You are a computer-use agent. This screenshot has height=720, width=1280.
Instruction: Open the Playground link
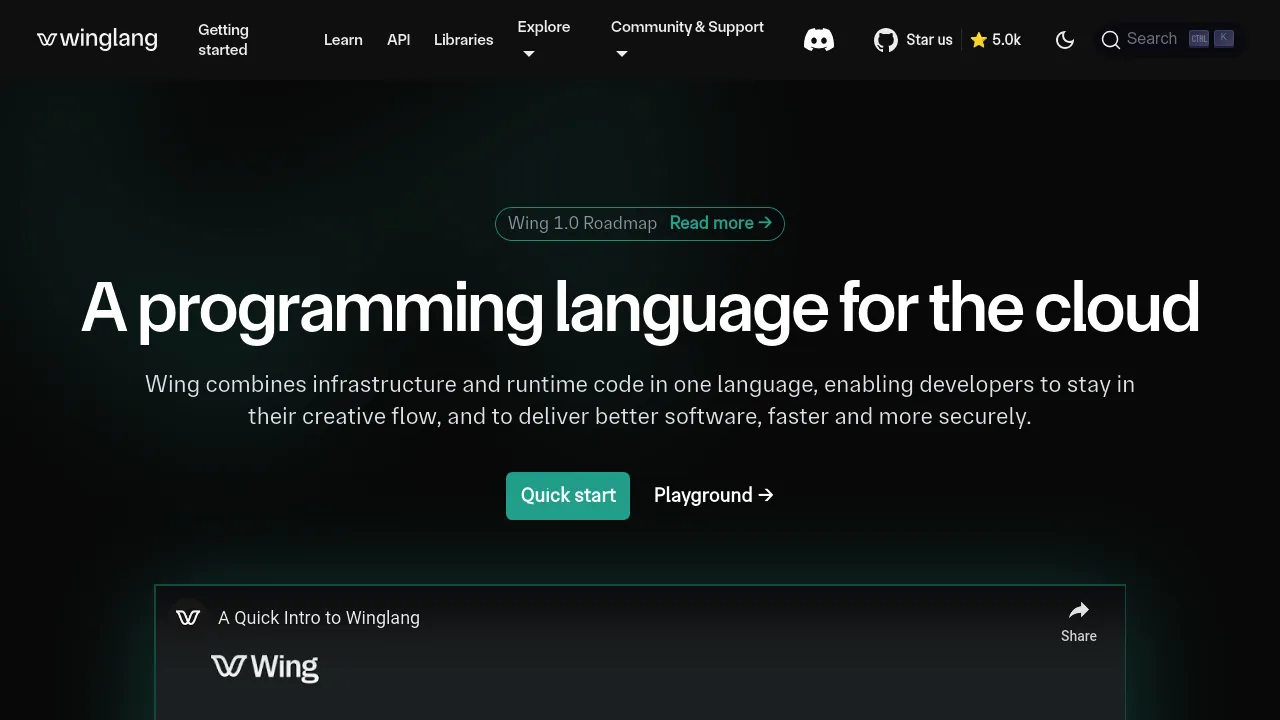714,496
